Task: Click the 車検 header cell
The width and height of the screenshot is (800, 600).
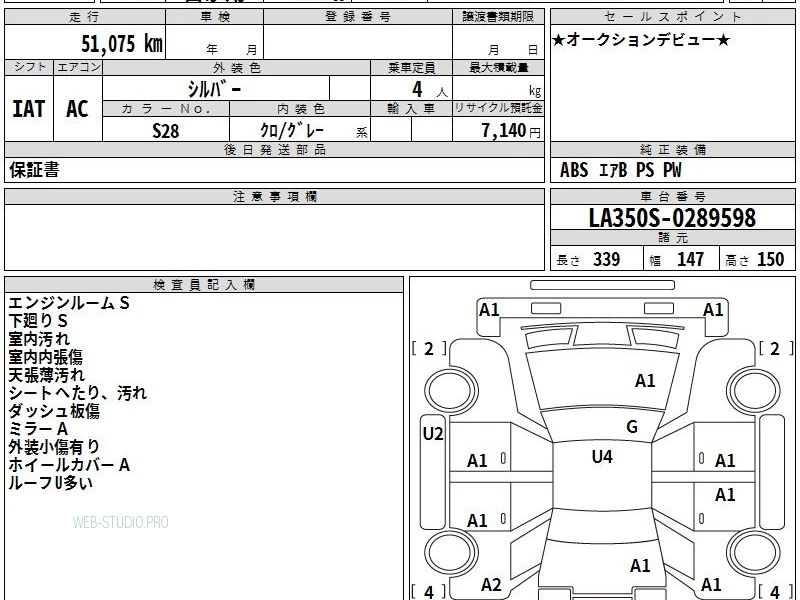Action: tap(215, 17)
